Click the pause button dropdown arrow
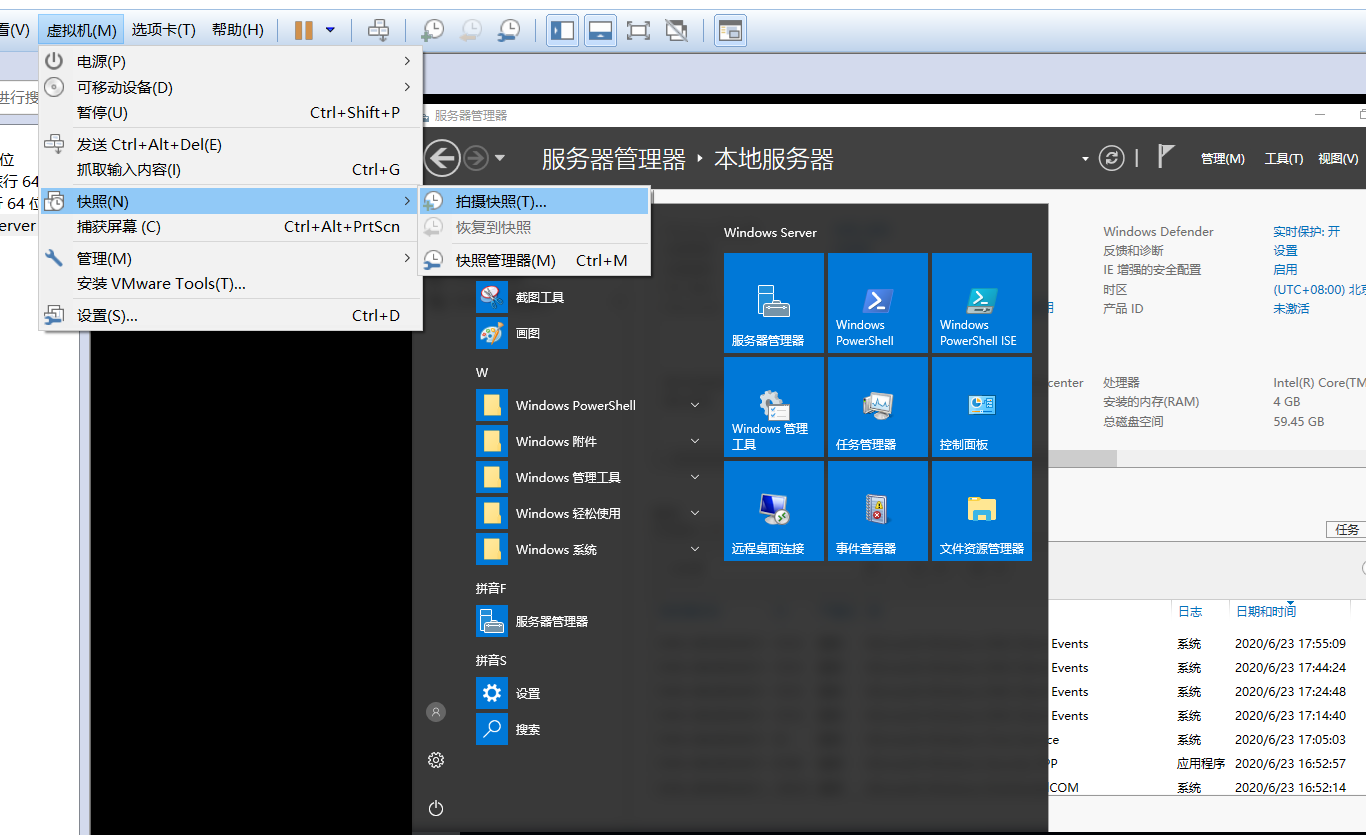 331,30
